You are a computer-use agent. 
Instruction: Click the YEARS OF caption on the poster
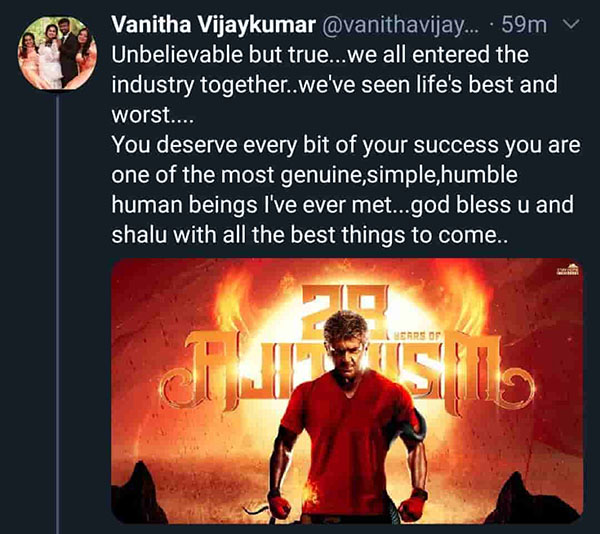tap(416, 336)
